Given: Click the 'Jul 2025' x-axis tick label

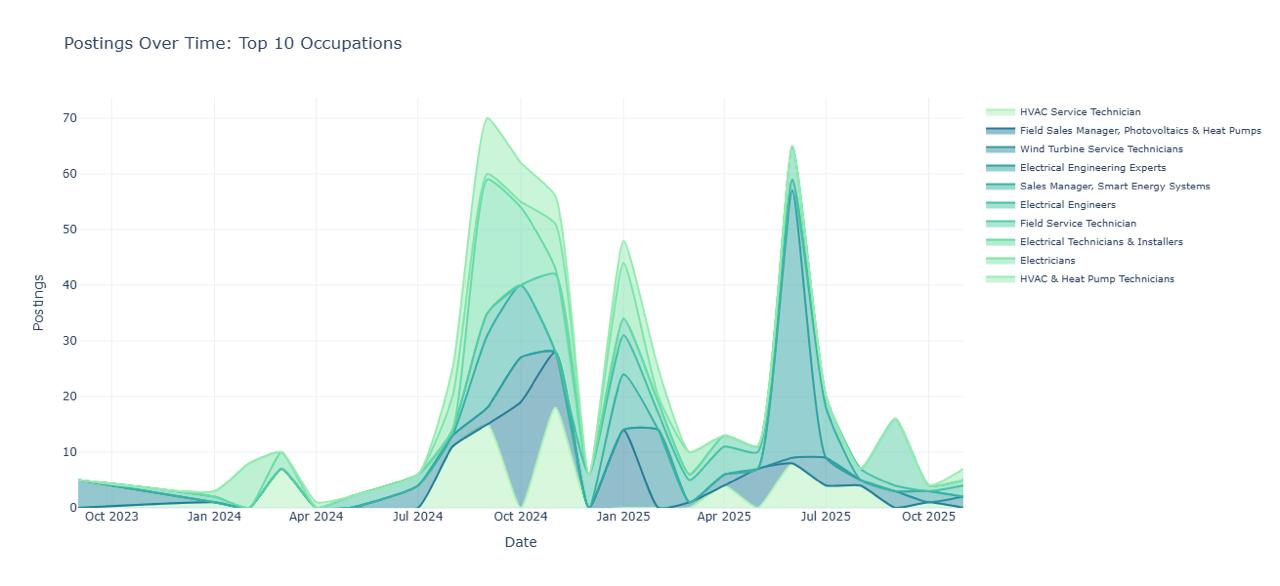Looking at the screenshot, I should point(825,517).
